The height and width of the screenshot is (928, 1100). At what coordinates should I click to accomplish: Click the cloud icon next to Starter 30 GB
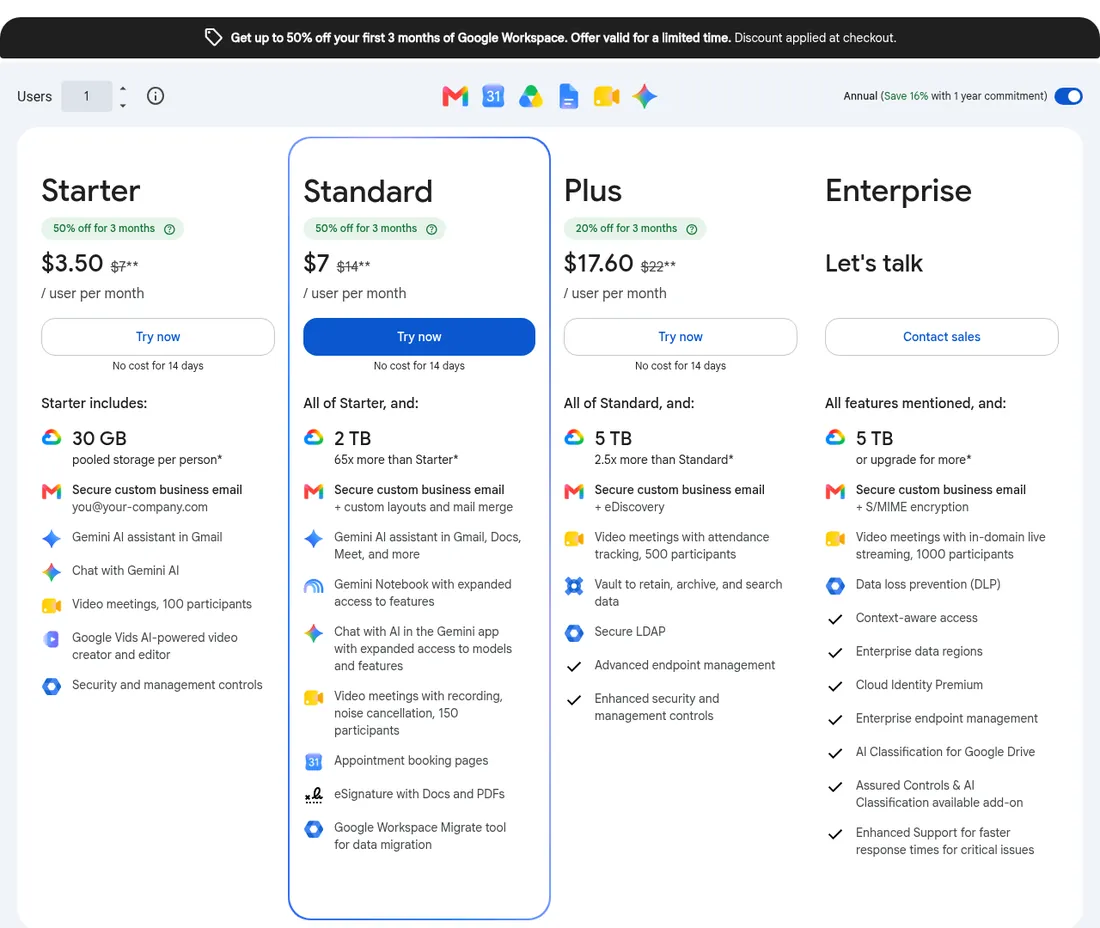pyautogui.click(x=52, y=438)
